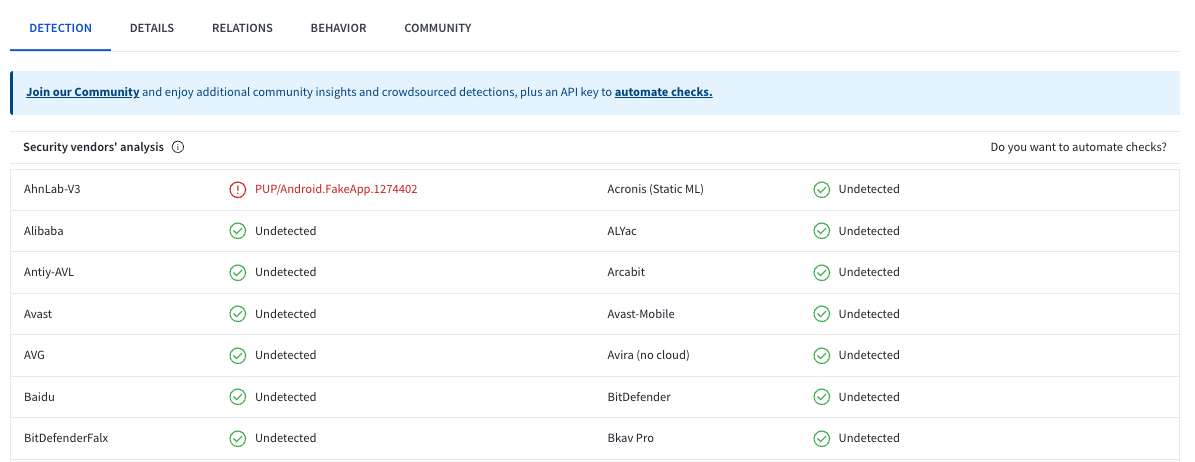Click the green check icon for Avast-Mobile
The image size is (1195, 462).
pos(822,314)
